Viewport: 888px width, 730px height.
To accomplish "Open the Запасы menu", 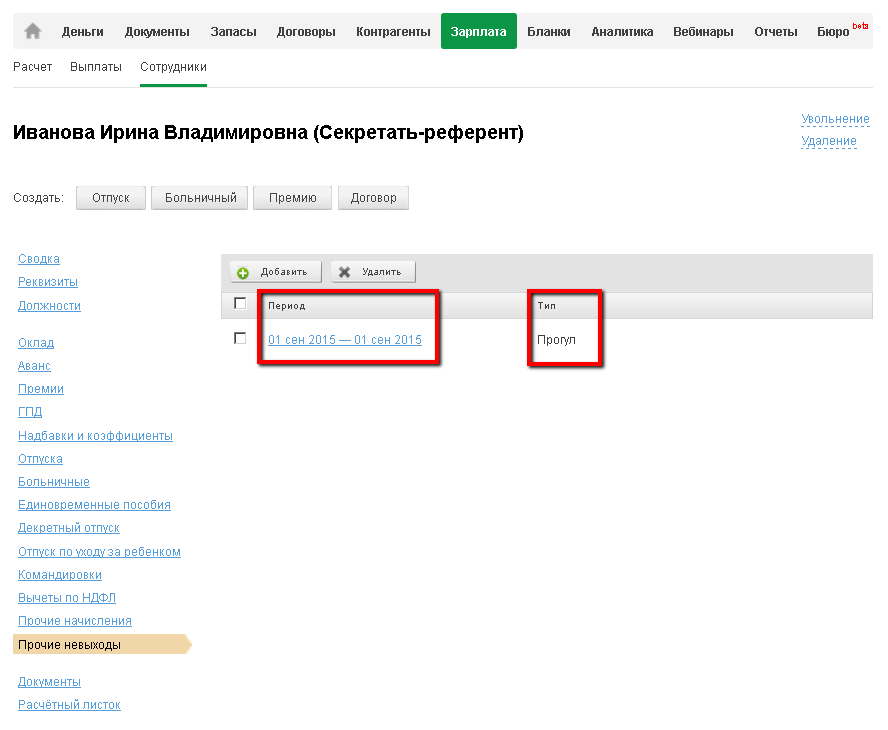I will [233, 32].
